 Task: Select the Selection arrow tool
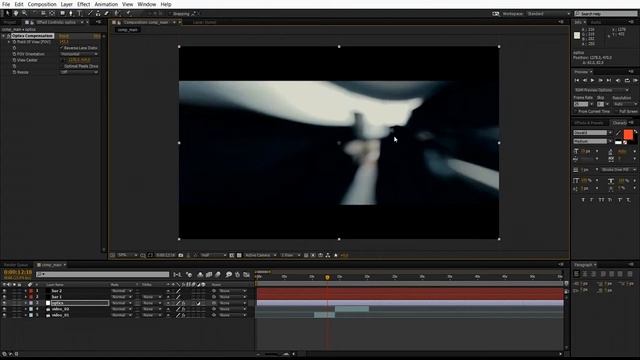tap(7, 13)
